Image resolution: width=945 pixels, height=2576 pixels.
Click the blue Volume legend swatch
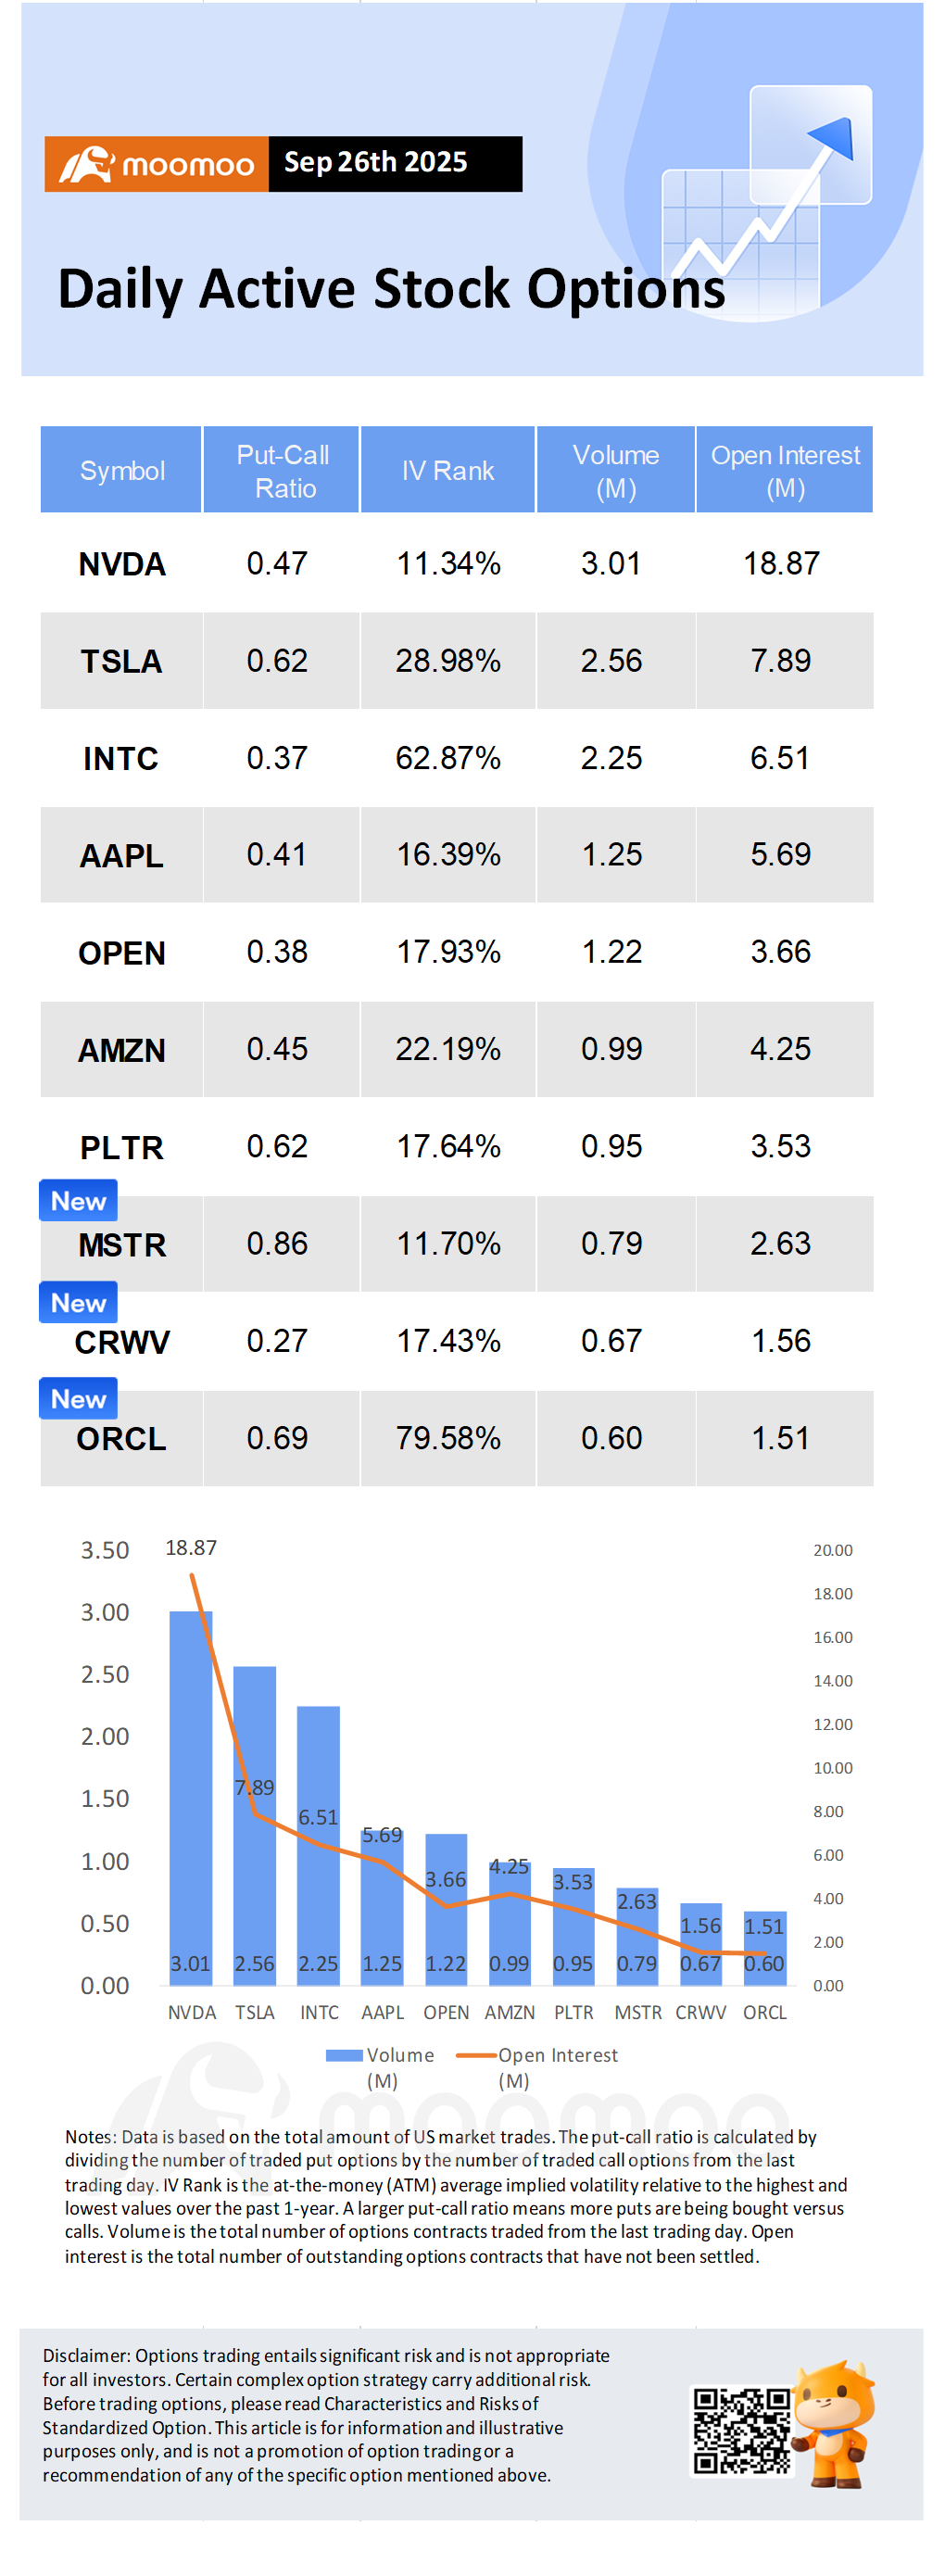point(344,2056)
